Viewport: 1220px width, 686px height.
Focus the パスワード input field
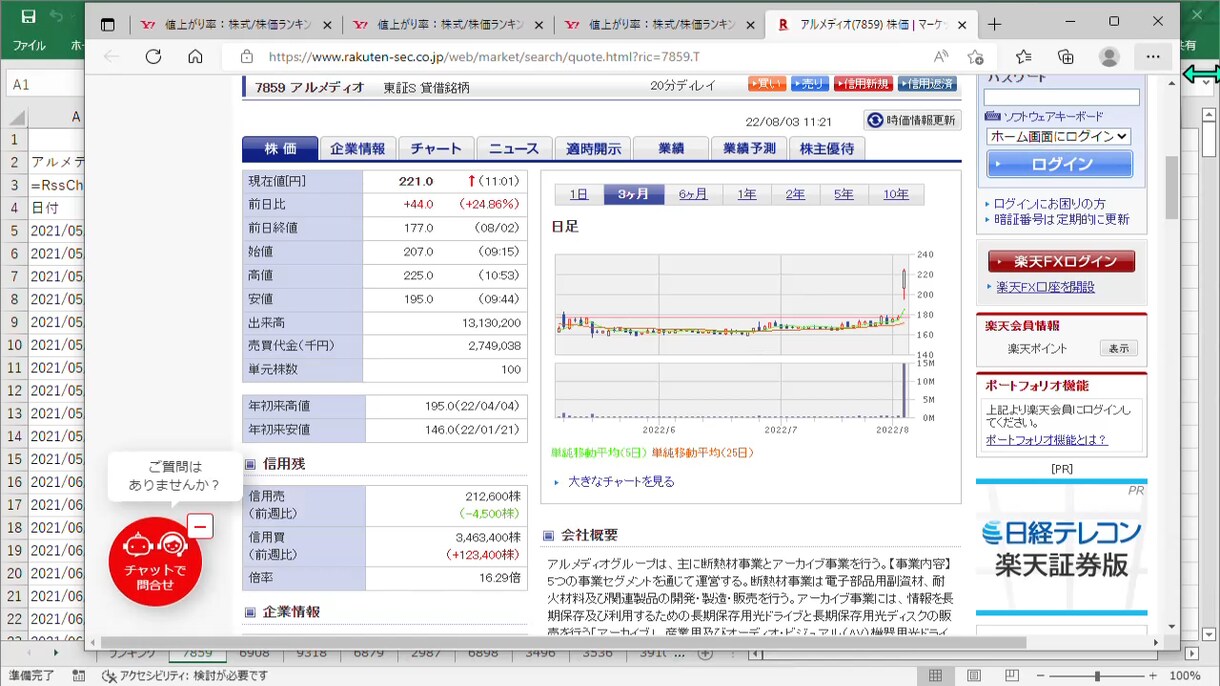tap(1061, 97)
